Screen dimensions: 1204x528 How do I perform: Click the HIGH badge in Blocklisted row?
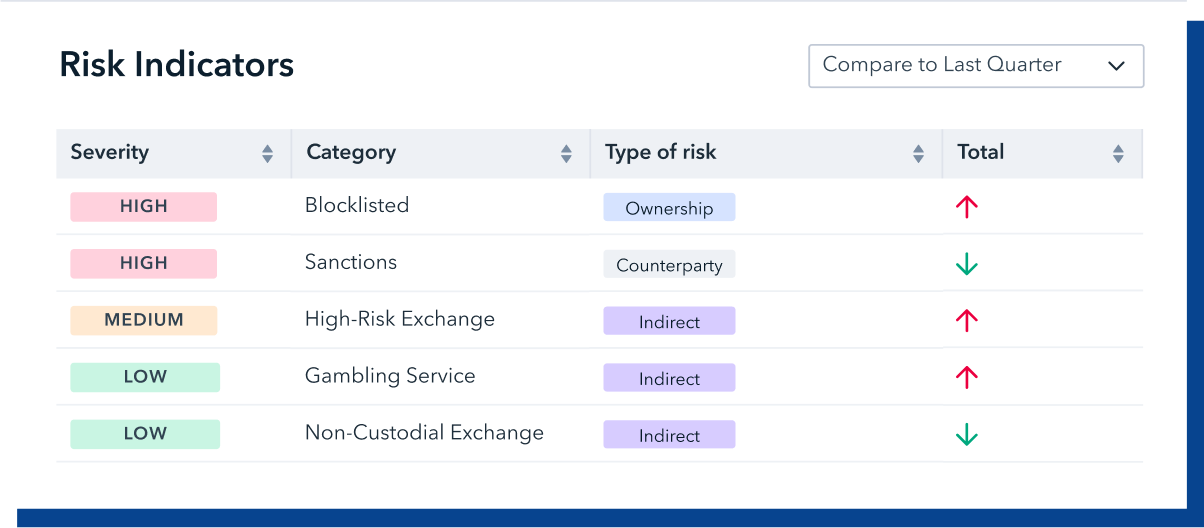click(x=144, y=207)
